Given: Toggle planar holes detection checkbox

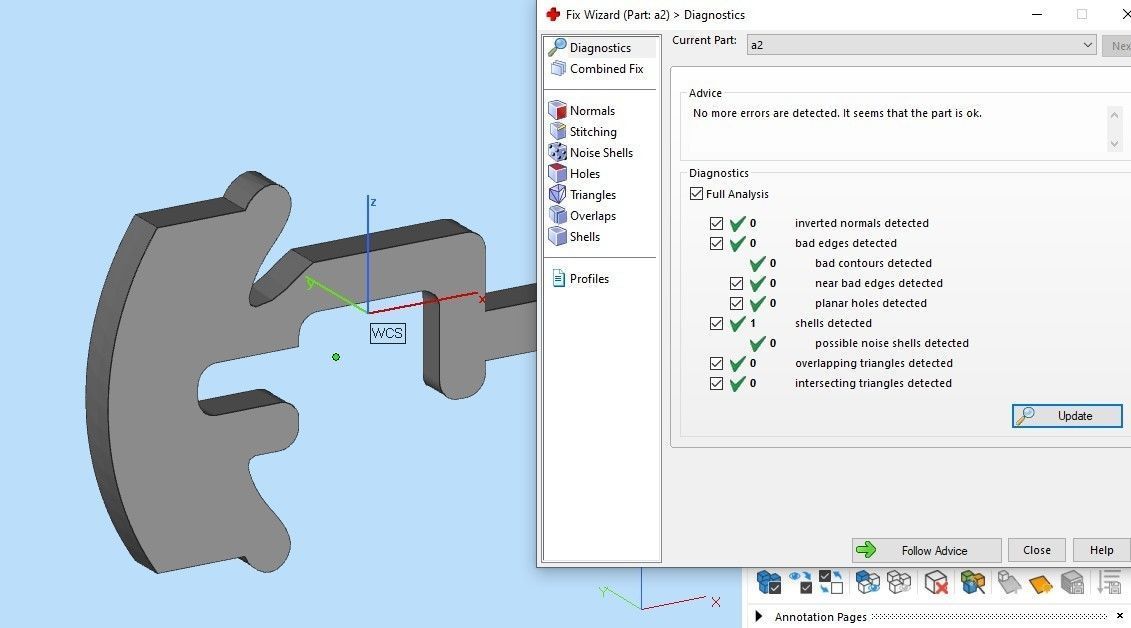Looking at the screenshot, I should pyautogui.click(x=736, y=304).
